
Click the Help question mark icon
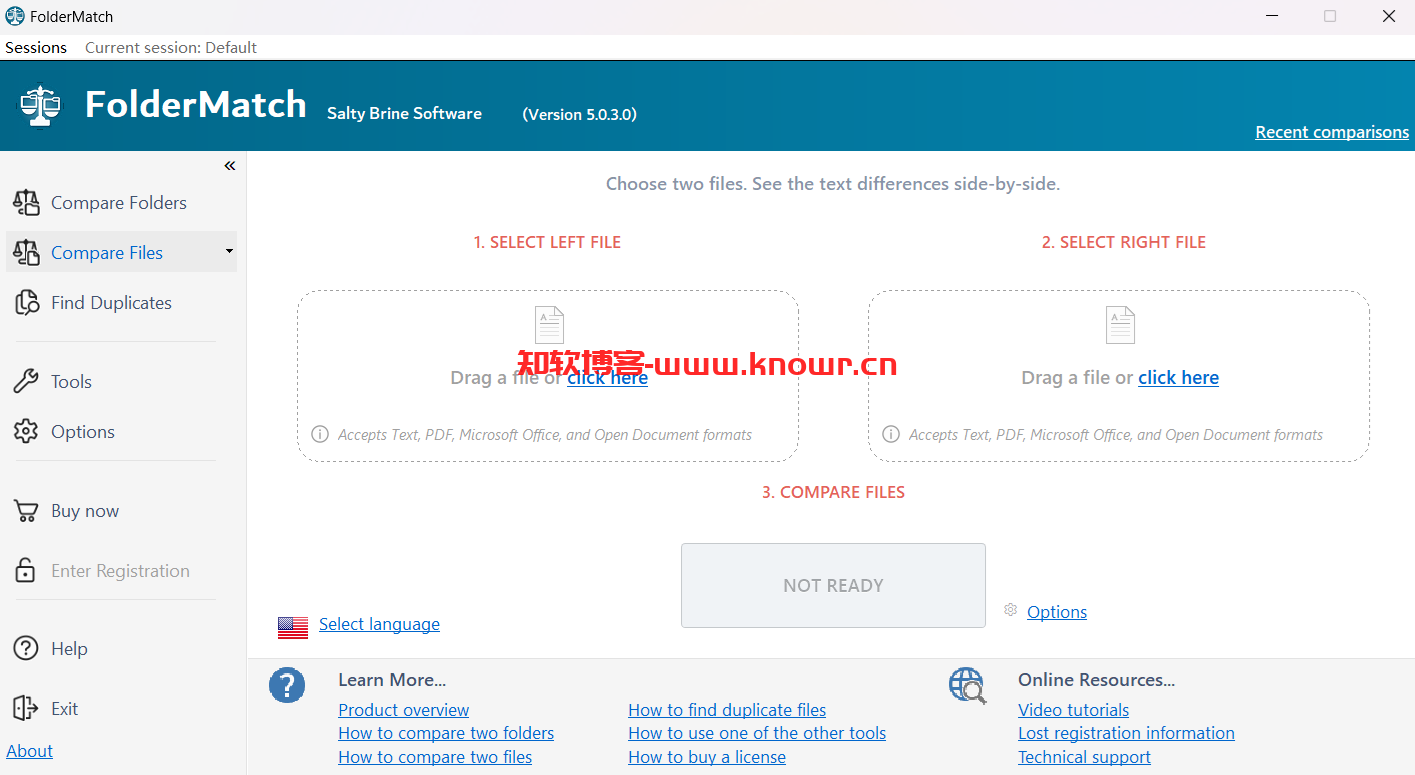(26, 649)
